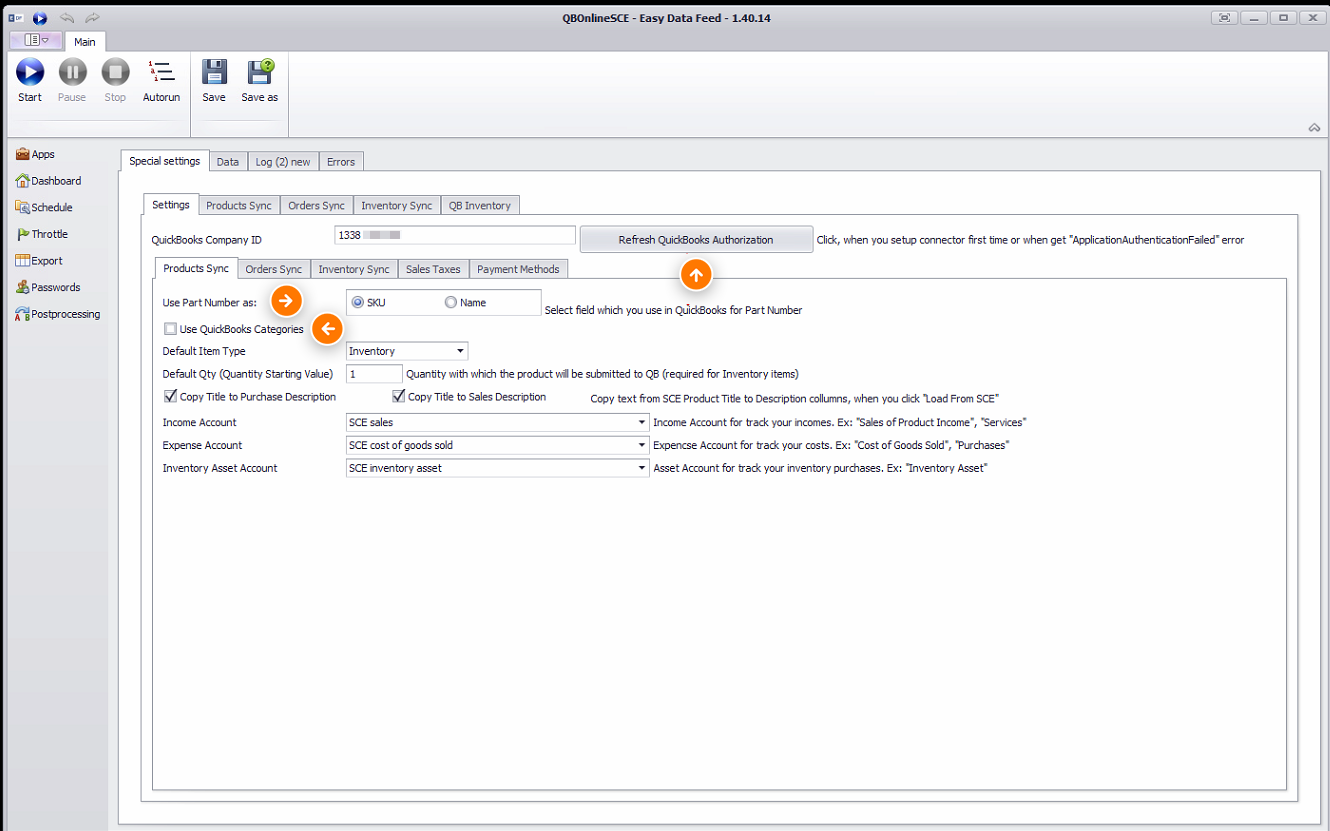Screen dimensions: 1330x831
Task: Open the Sales Taxes sub-tab
Action: pyautogui.click(x=433, y=270)
